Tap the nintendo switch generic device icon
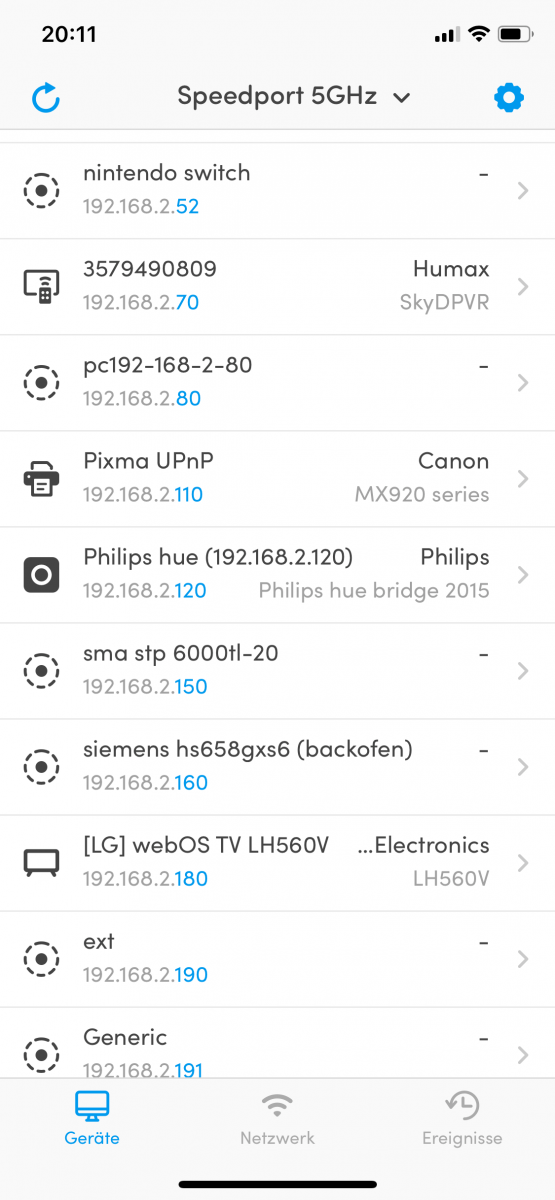The image size is (555, 1200). (41, 190)
